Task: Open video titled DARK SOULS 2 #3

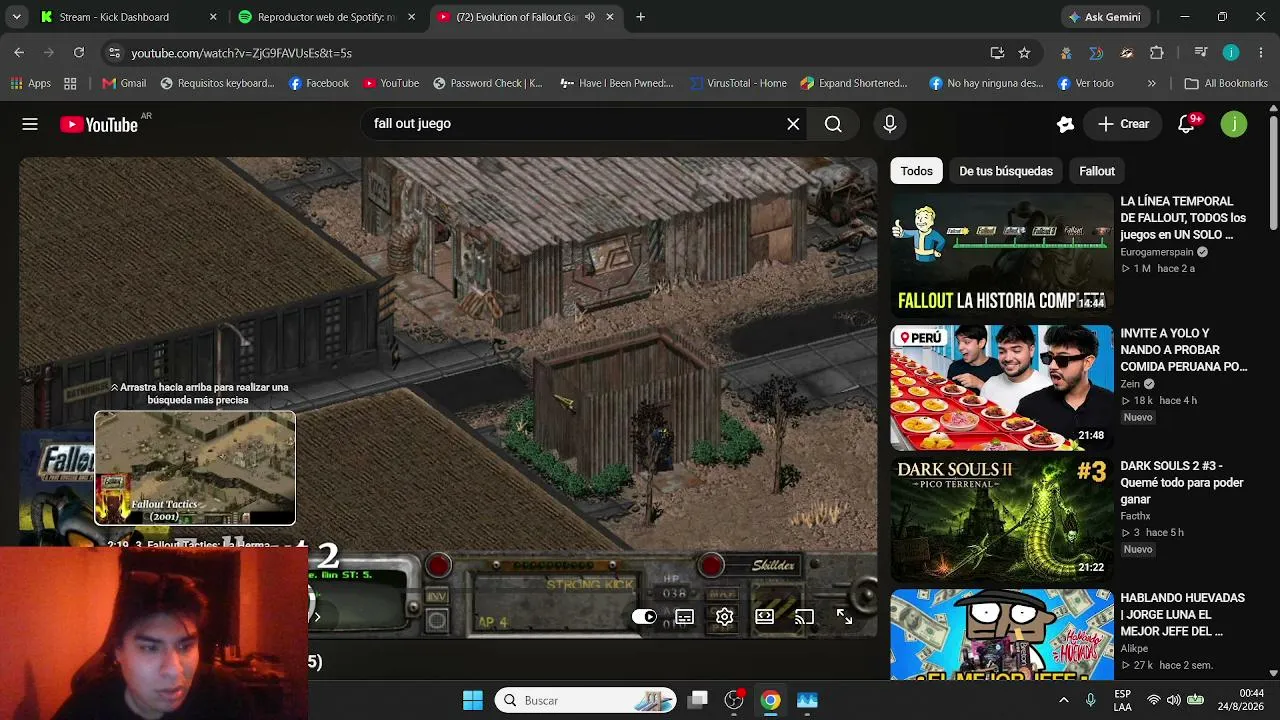Action: pyautogui.click(x=1182, y=482)
